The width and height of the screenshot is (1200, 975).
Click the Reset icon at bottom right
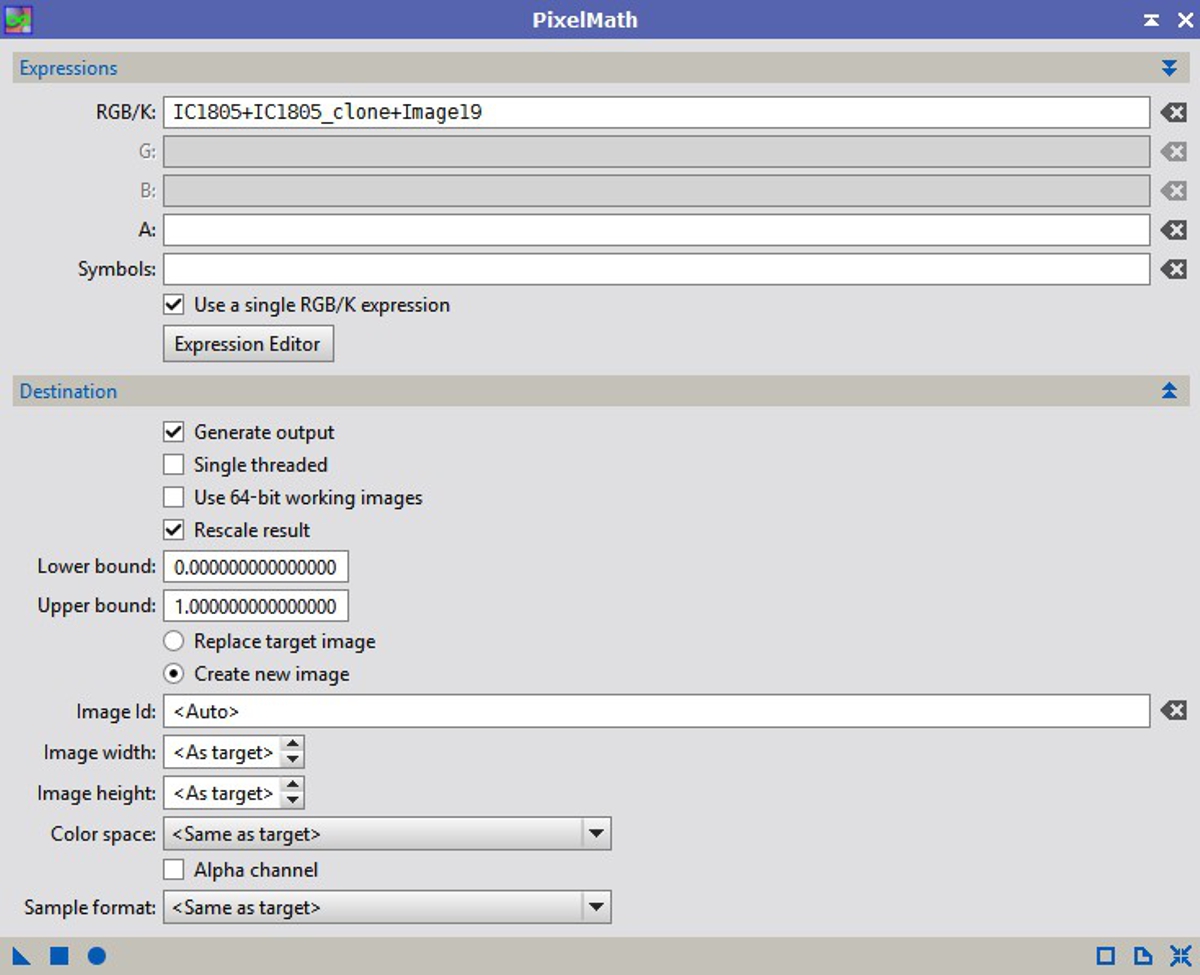(1180, 956)
